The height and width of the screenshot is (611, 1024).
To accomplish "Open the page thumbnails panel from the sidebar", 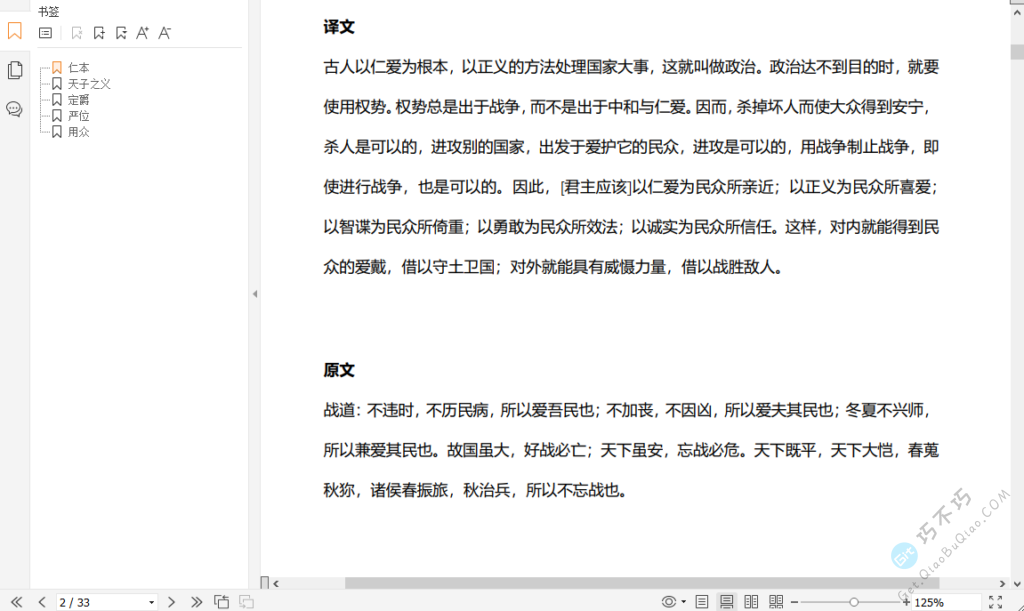I will 14,70.
